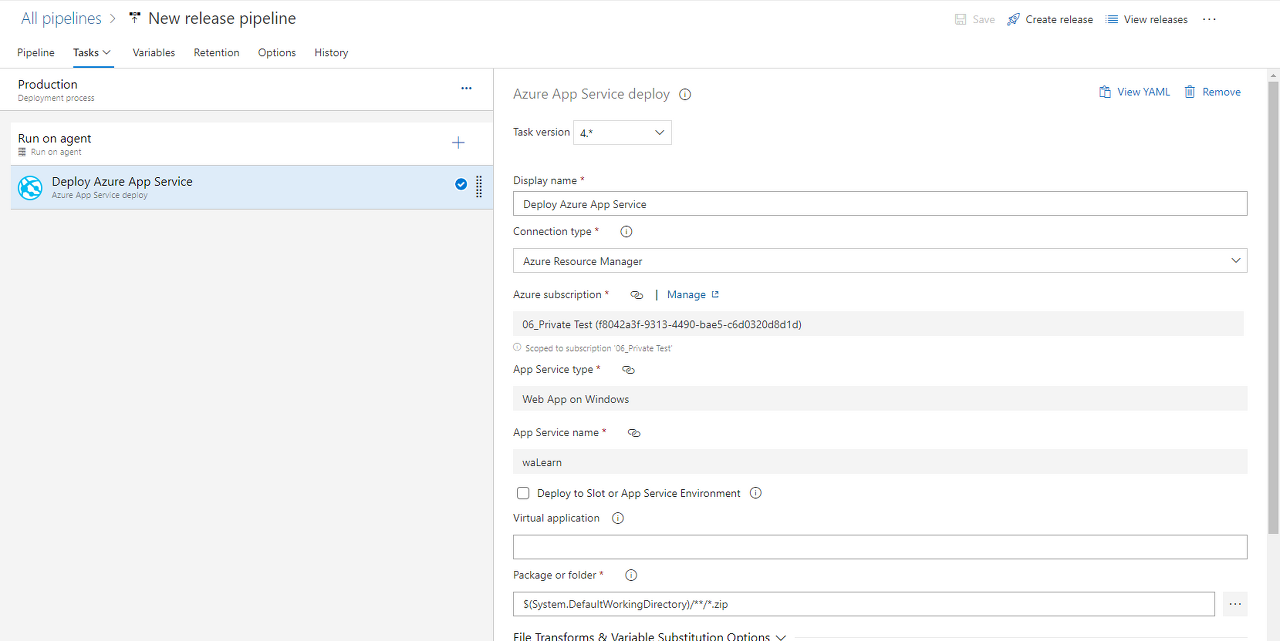Click info icon beside Package or folder
1280x641 pixels.
click(631, 575)
